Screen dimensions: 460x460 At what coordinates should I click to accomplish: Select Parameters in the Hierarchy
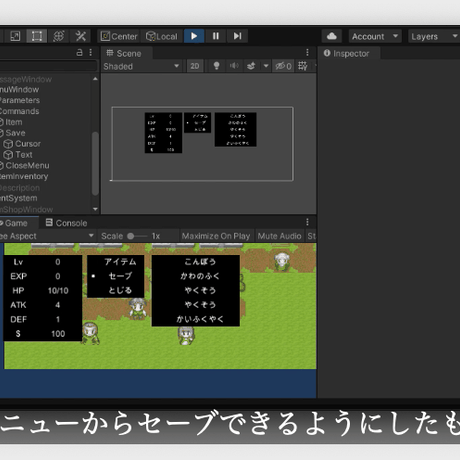20,100
